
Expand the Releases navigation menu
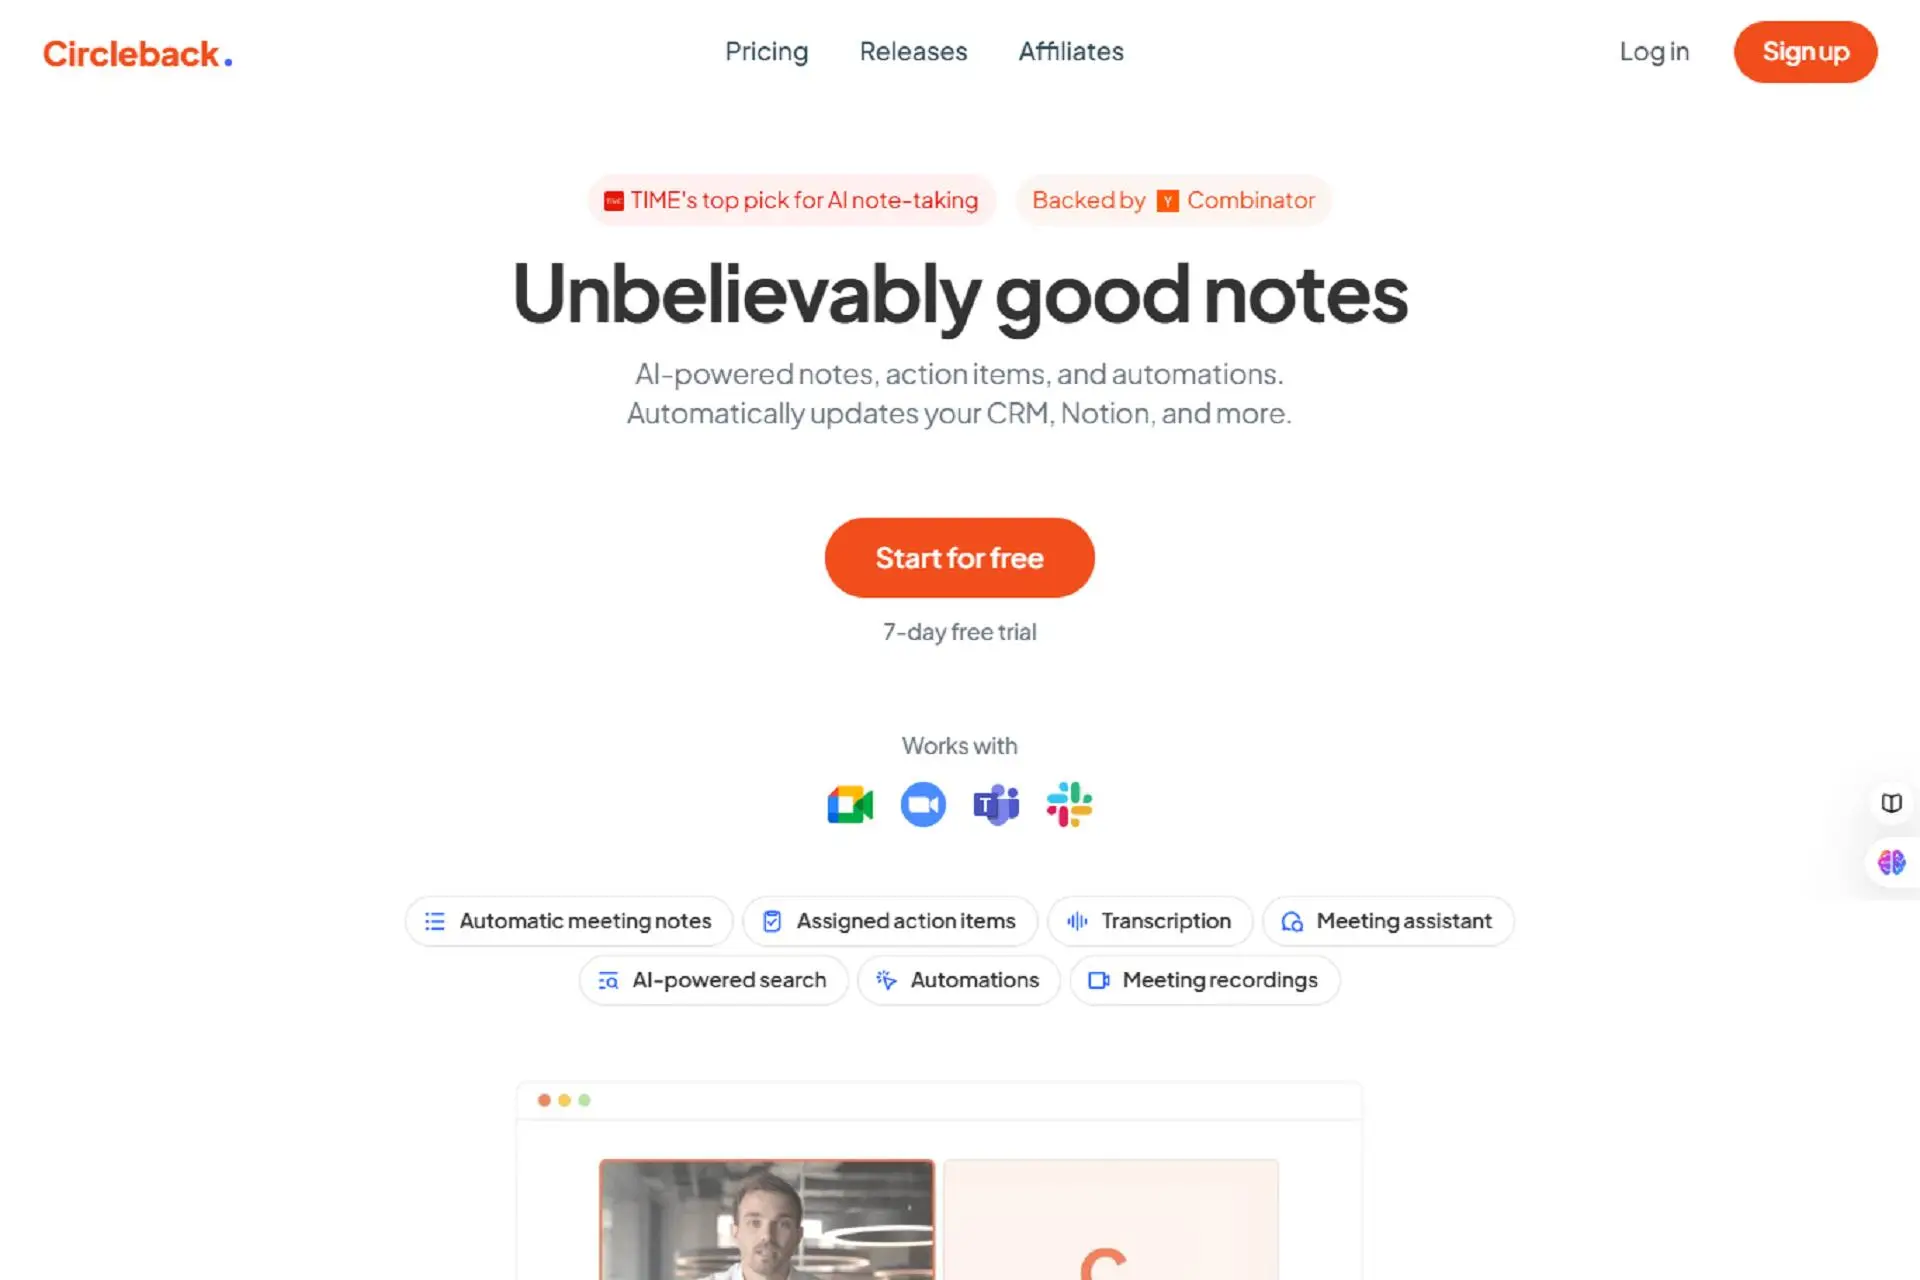click(913, 51)
